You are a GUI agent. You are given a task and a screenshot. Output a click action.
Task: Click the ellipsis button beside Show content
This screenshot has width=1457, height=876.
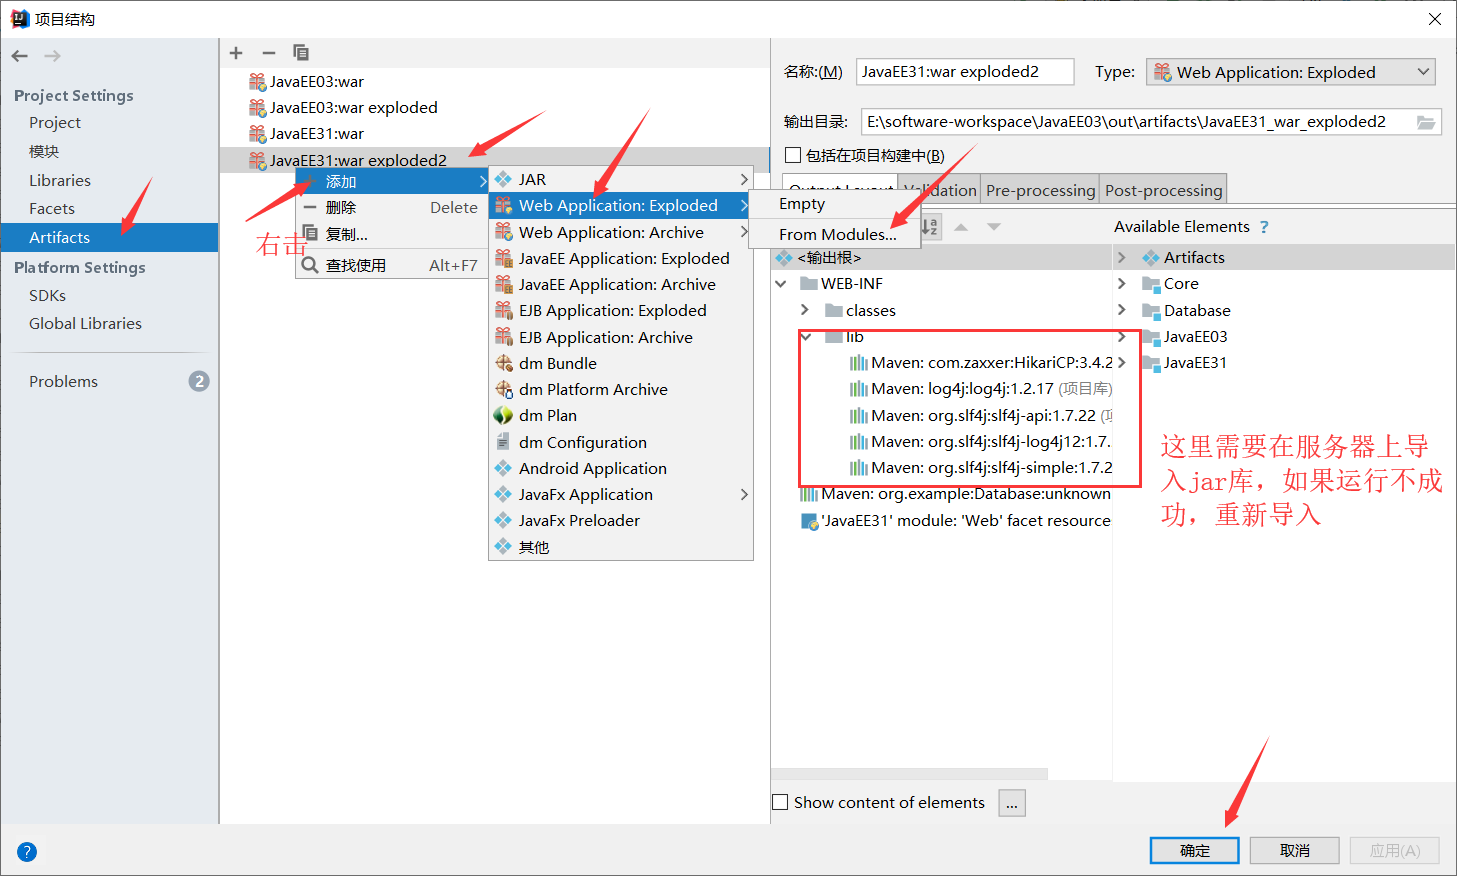pyautogui.click(x=1012, y=803)
